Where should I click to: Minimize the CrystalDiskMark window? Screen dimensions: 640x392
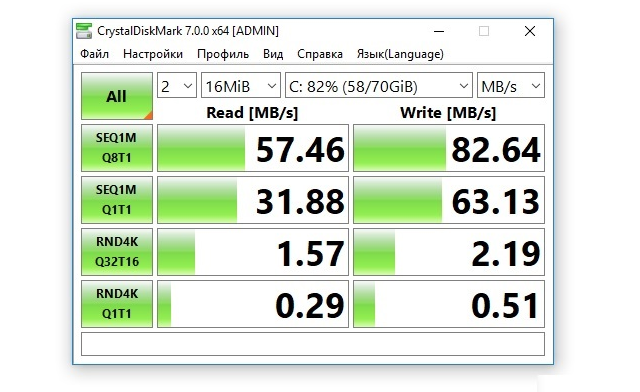click(x=439, y=31)
